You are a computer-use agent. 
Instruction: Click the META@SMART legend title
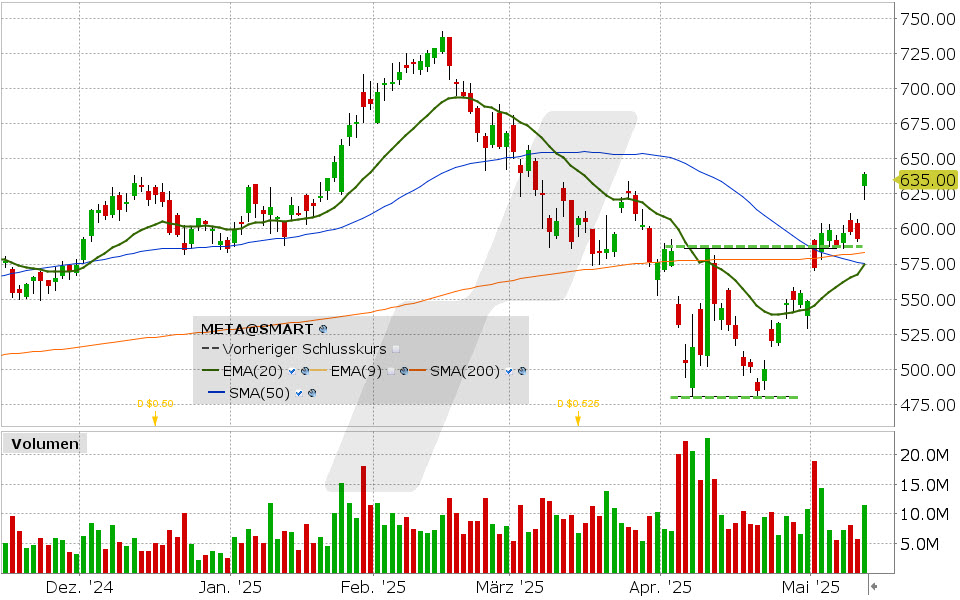point(257,329)
